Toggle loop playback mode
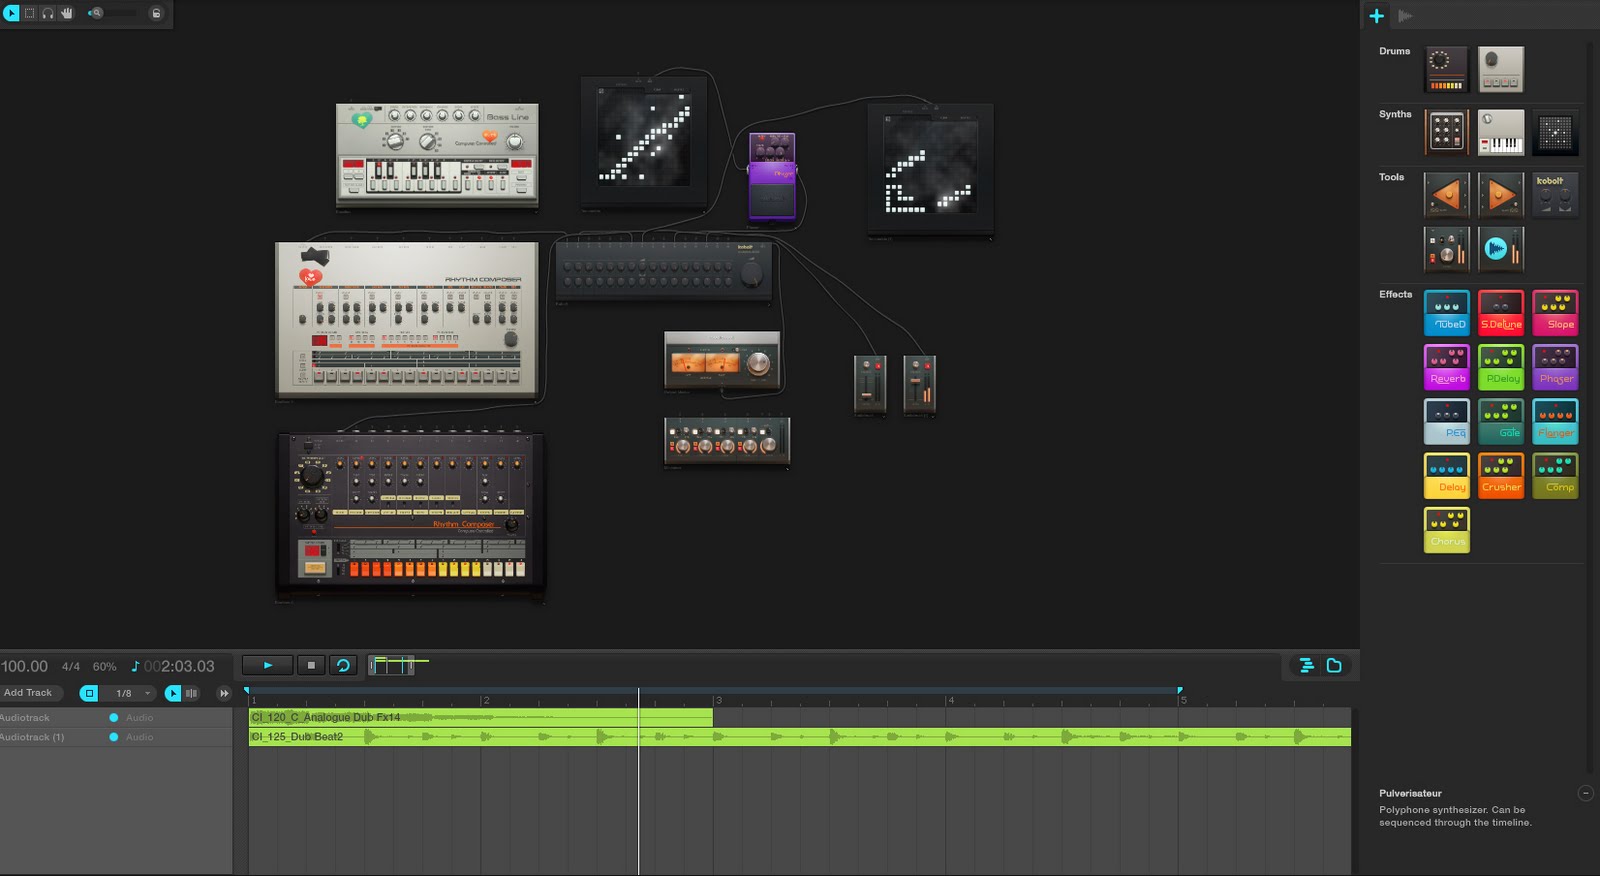This screenshot has width=1600, height=876. (x=343, y=665)
